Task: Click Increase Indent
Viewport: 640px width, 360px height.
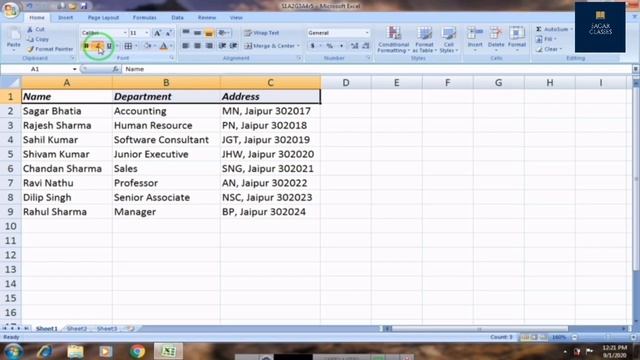Action: (x=233, y=46)
